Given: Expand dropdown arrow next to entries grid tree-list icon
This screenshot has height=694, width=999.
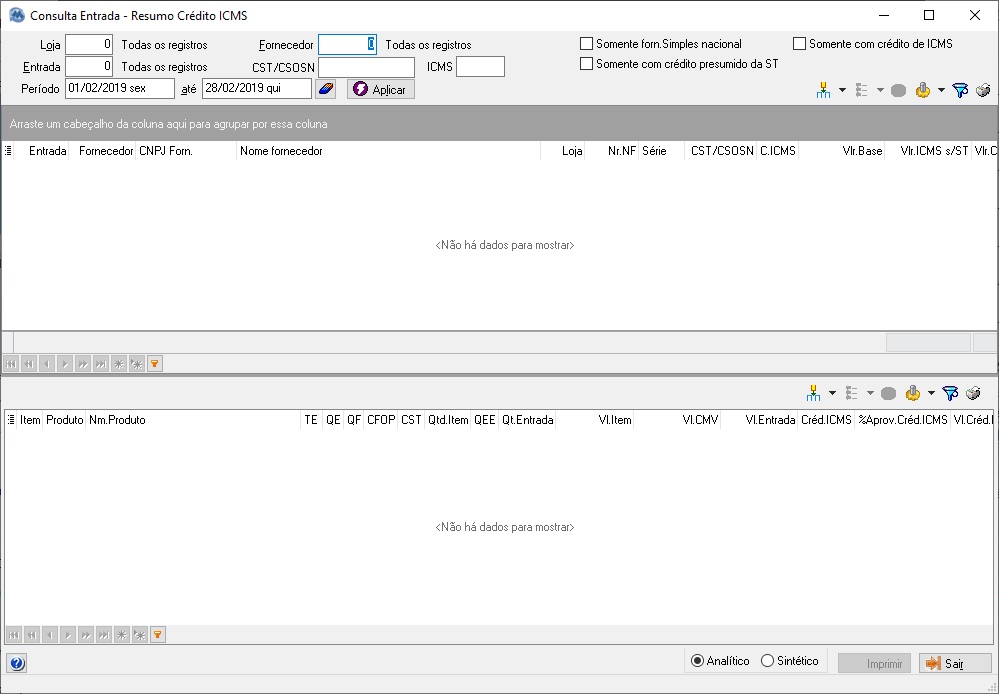Looking at the screenshot, I should (880, 90).
